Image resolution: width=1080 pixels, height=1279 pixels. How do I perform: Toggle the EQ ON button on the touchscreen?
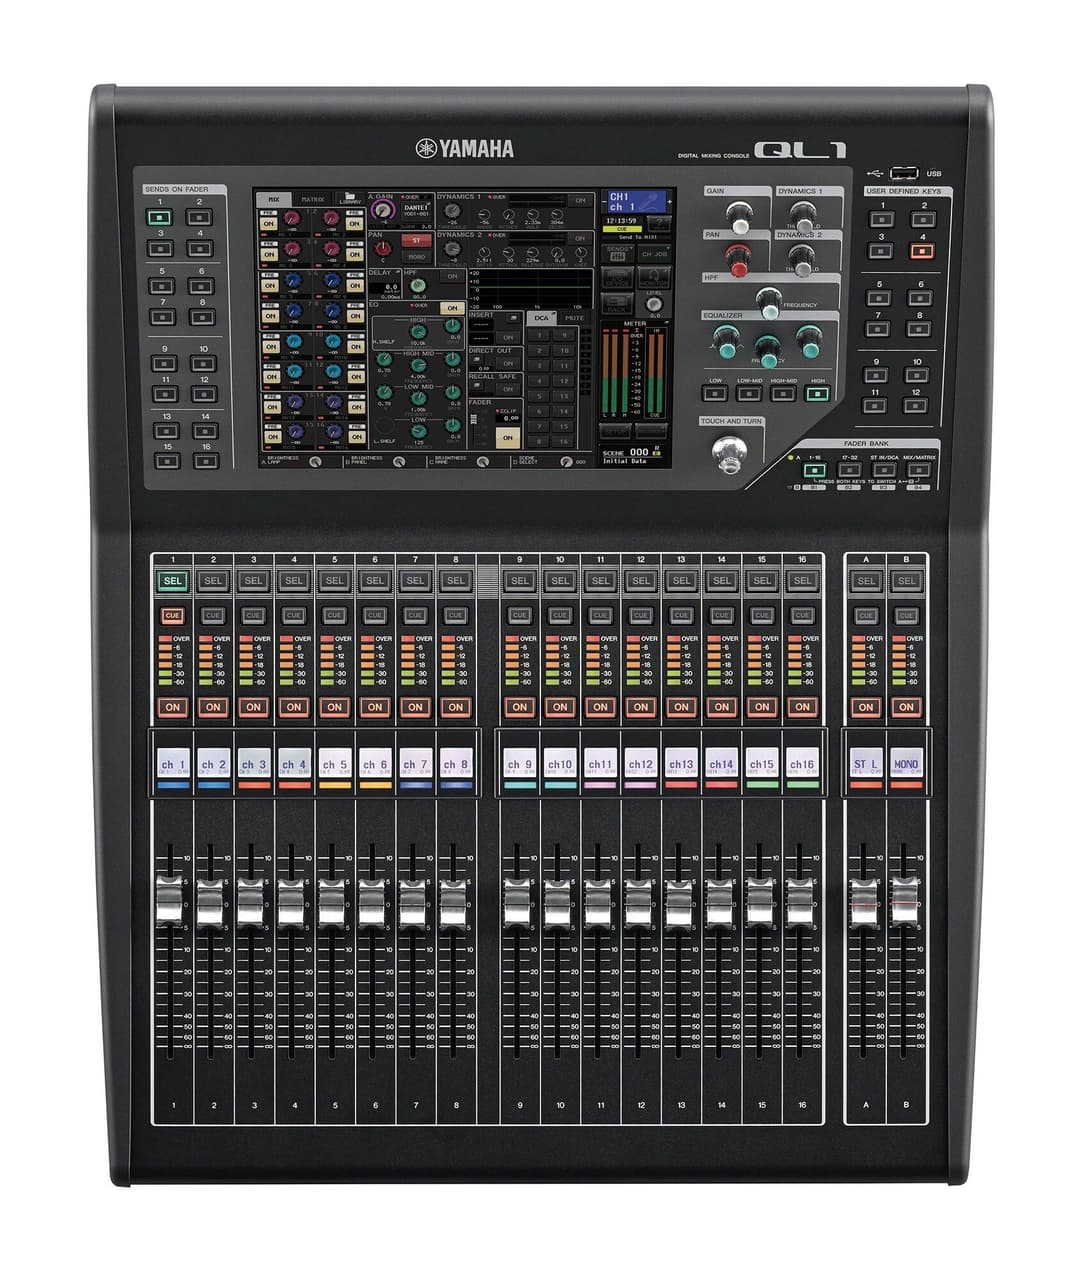pos(451,307)
